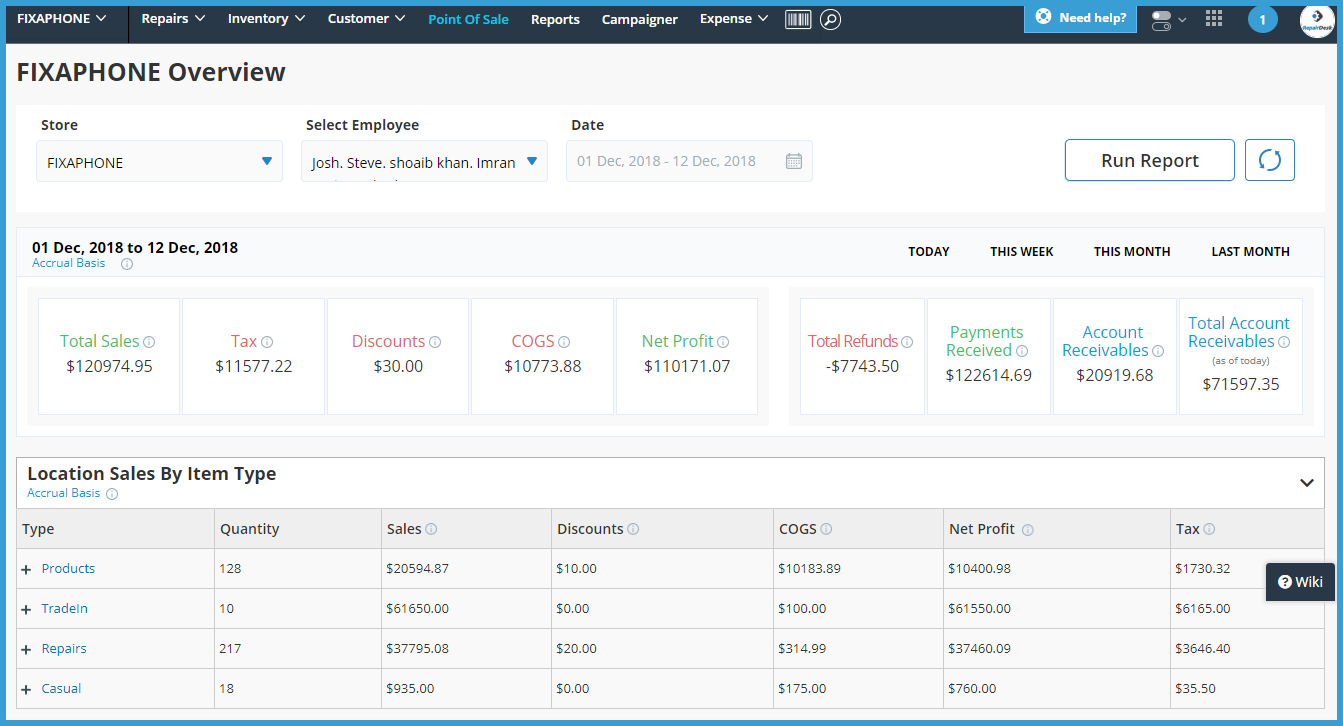Open the Select Employee dropdown
Screen dimensions: 1343x726
(x=424, y=161)
